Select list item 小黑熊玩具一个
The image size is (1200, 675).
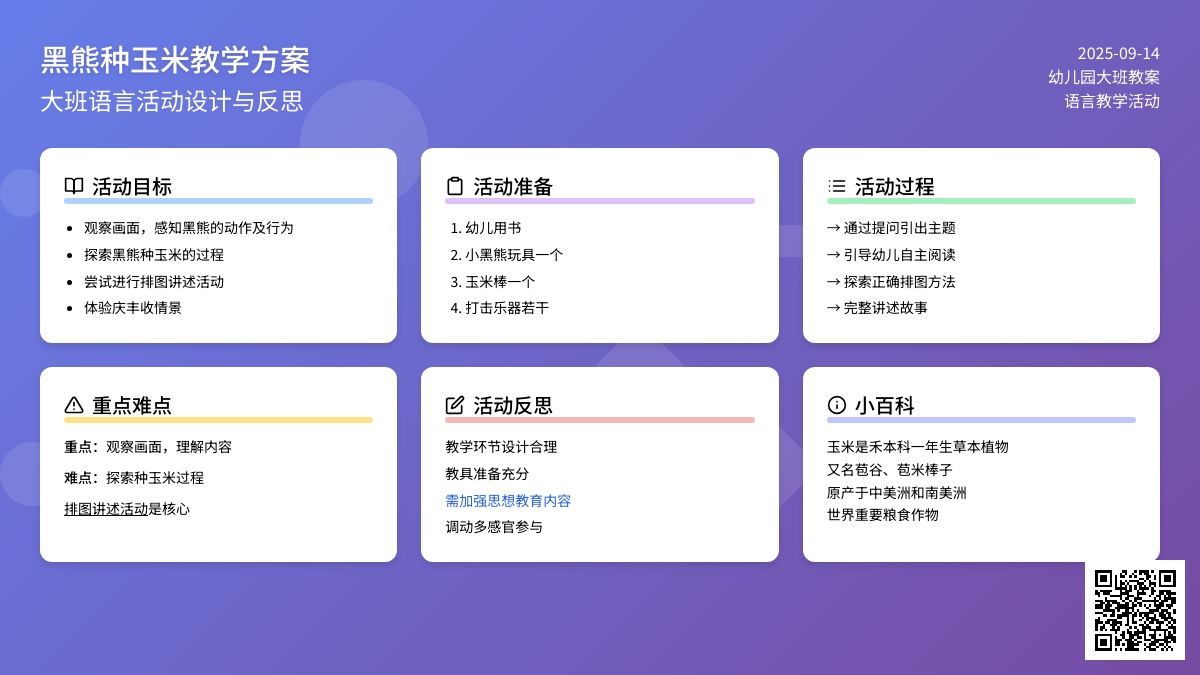click(514, 255)
